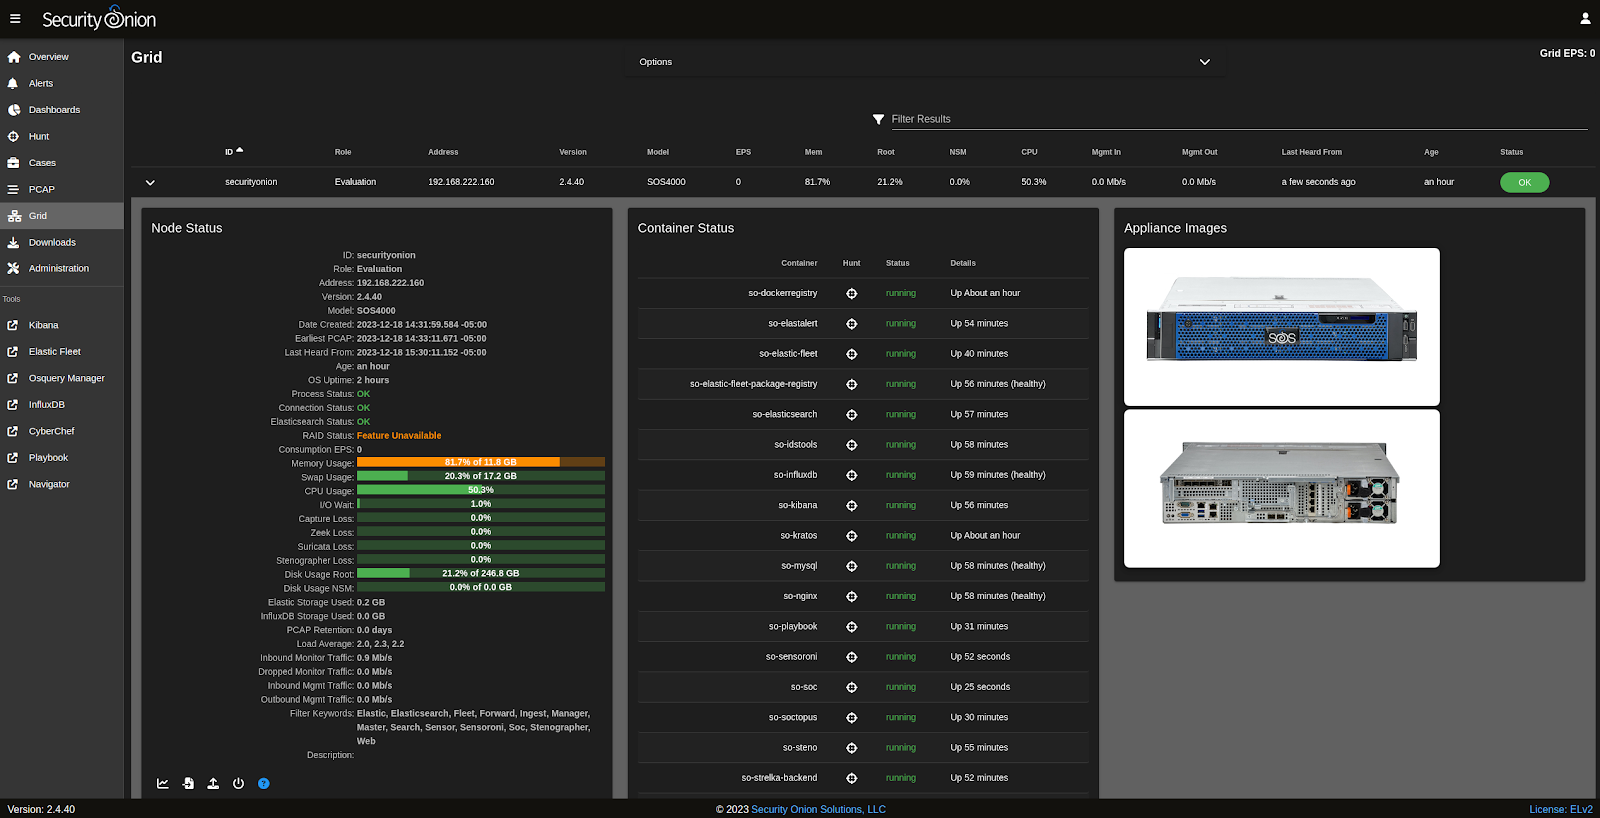Sort grid by CPU column header

tap(1029, 152)
